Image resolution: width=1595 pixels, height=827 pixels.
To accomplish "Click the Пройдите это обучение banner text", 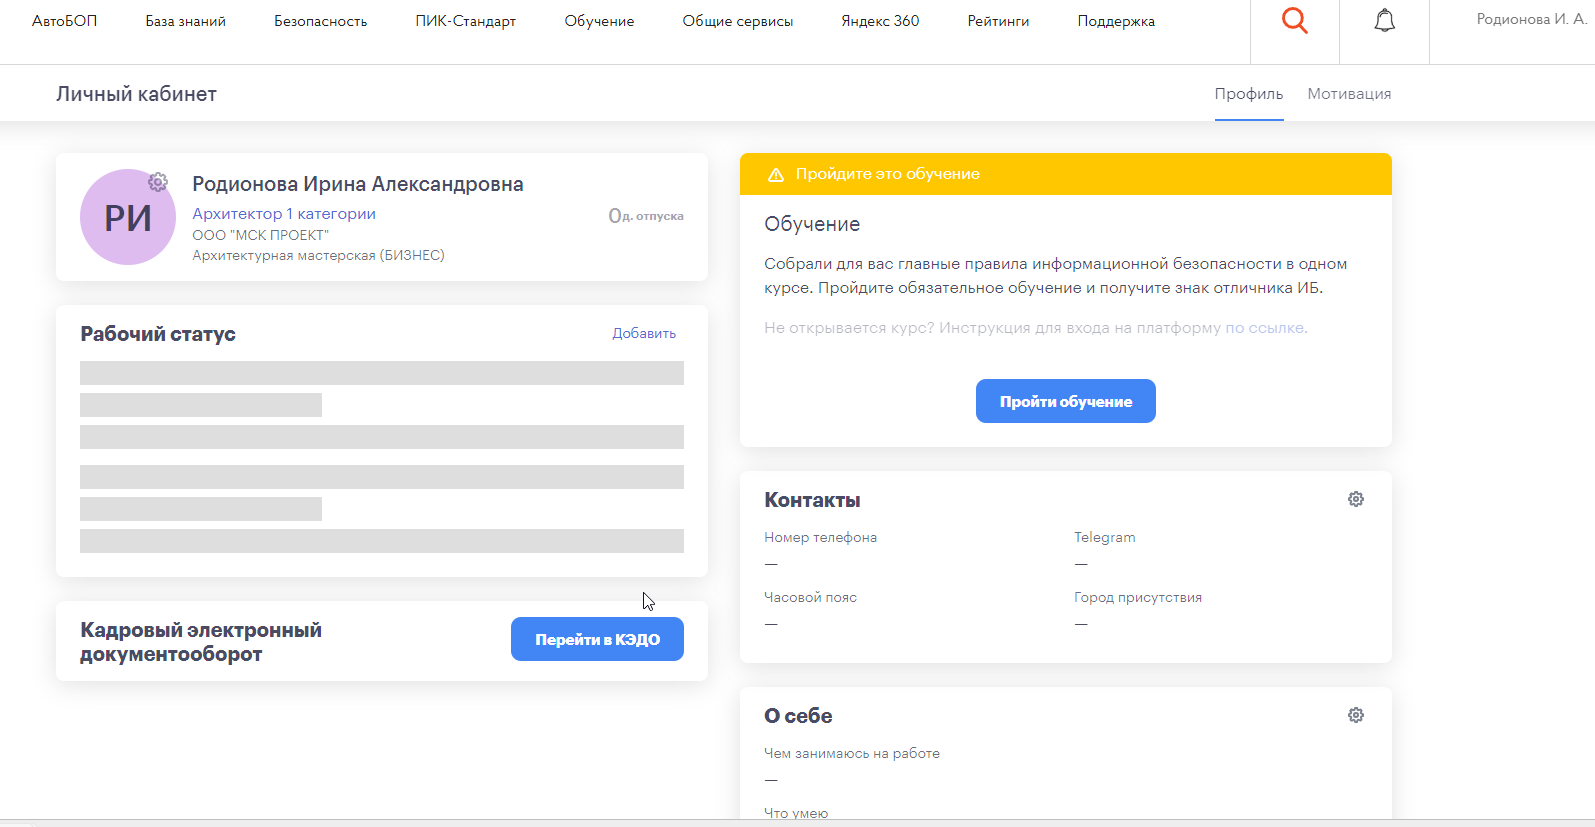I will click(888, 174).
